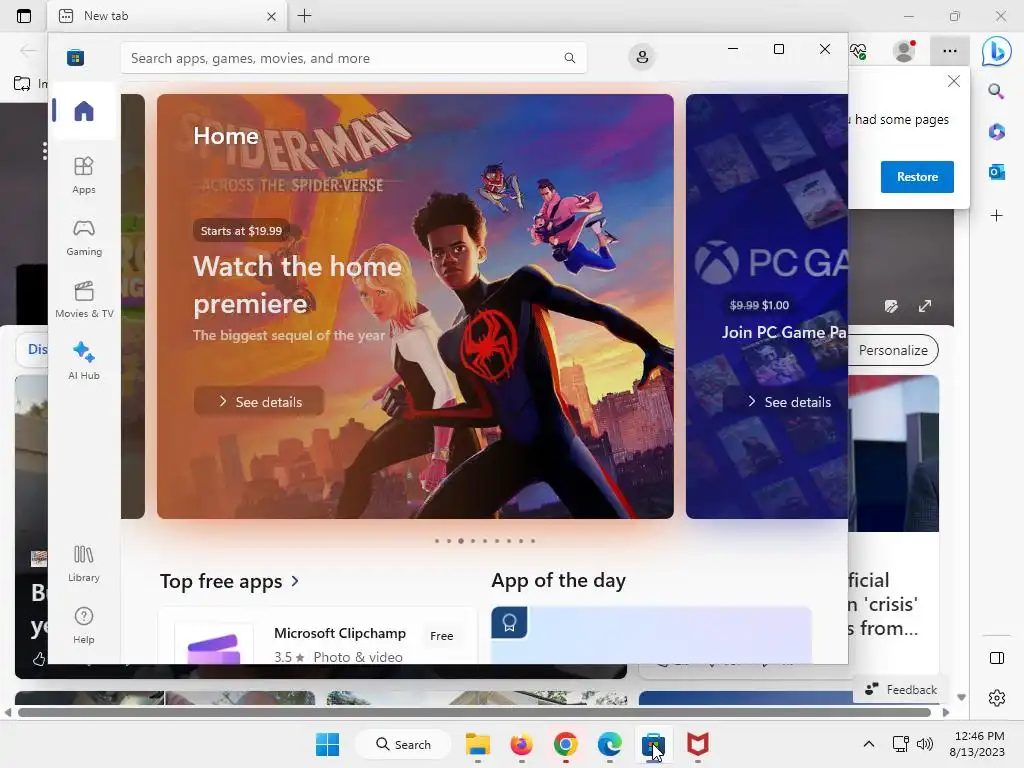1024x768 pixels.
Task: Click Restore in the Edge restore pages popup
Action: click(x=917, y=176)
